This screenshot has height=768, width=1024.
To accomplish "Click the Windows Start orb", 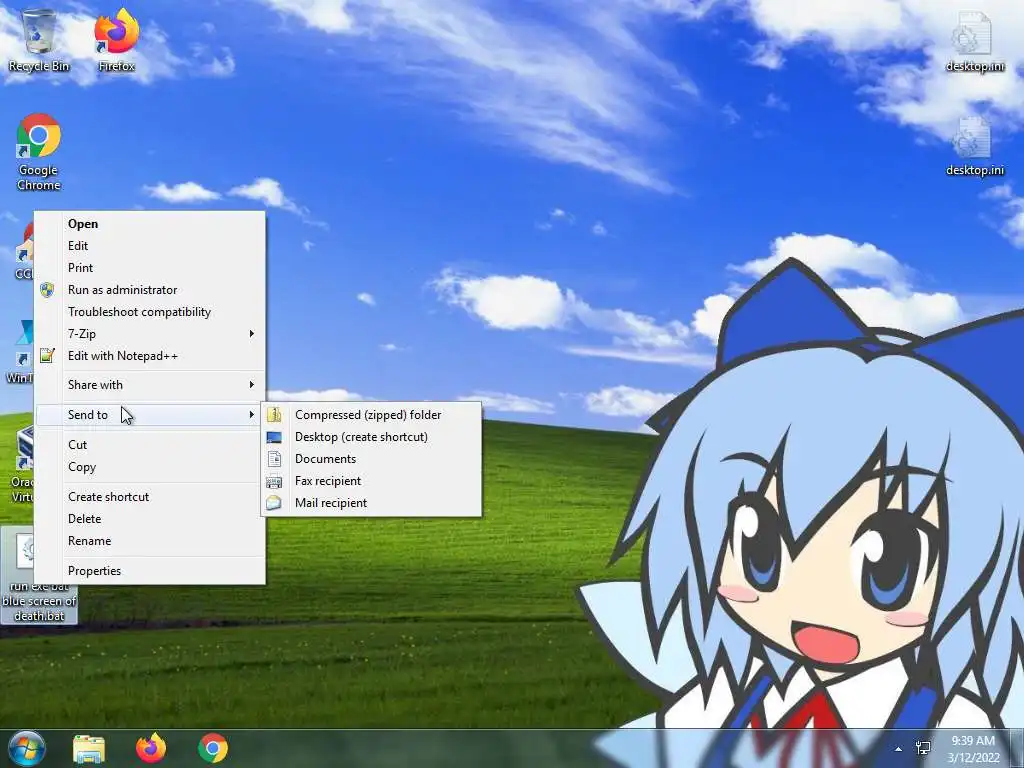I will pos(27,748).
